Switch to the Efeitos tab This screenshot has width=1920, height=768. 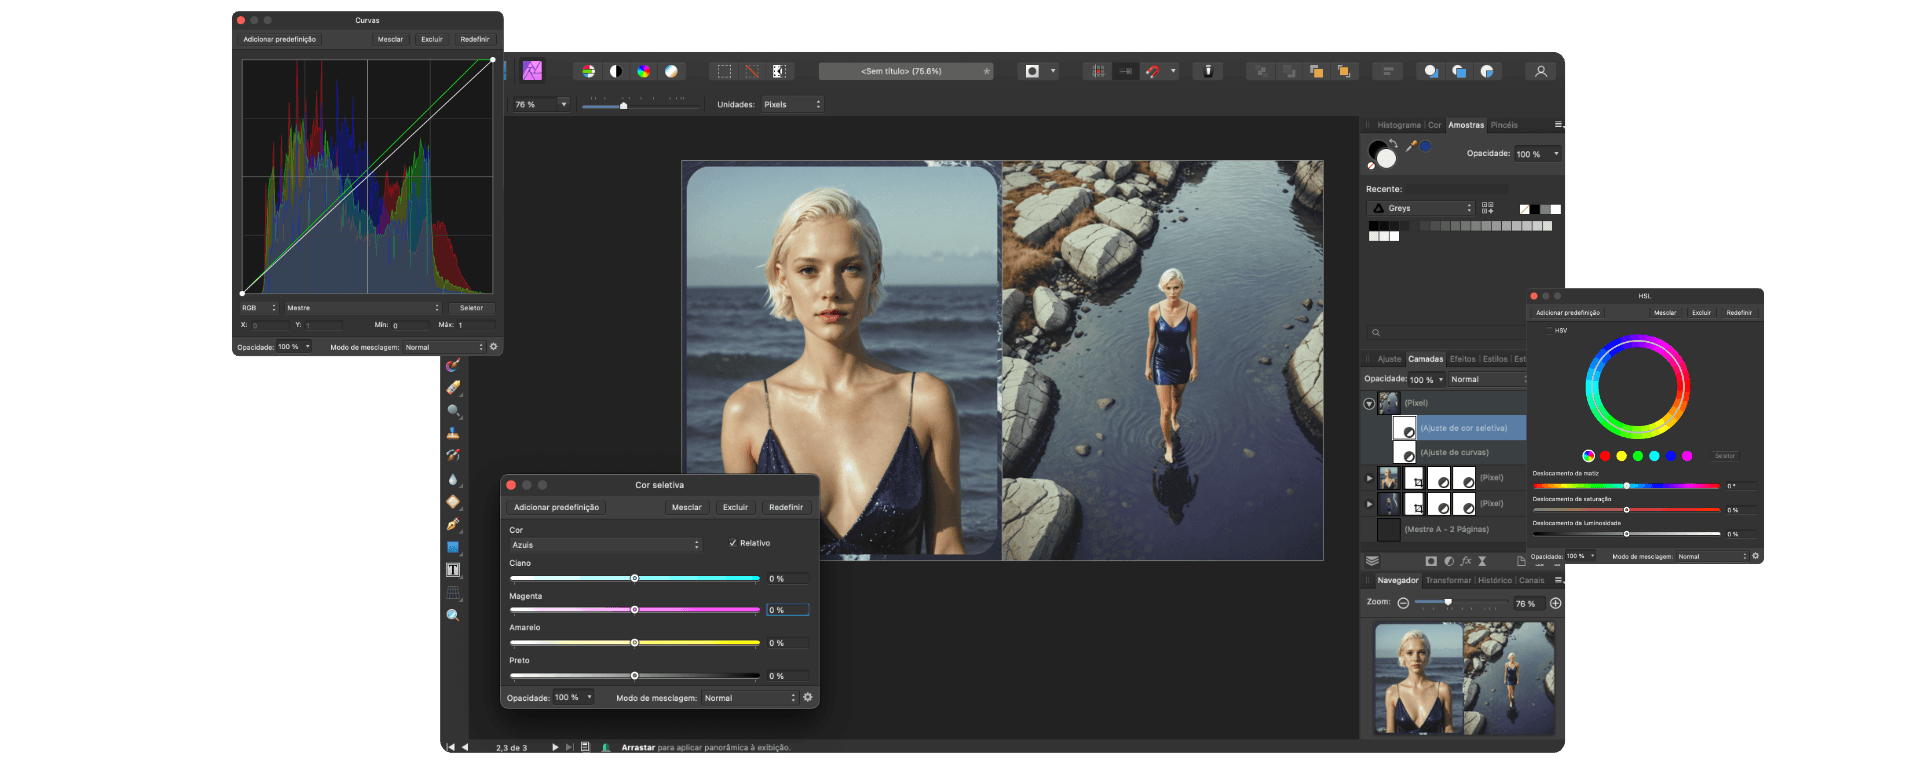(1463, 359)
